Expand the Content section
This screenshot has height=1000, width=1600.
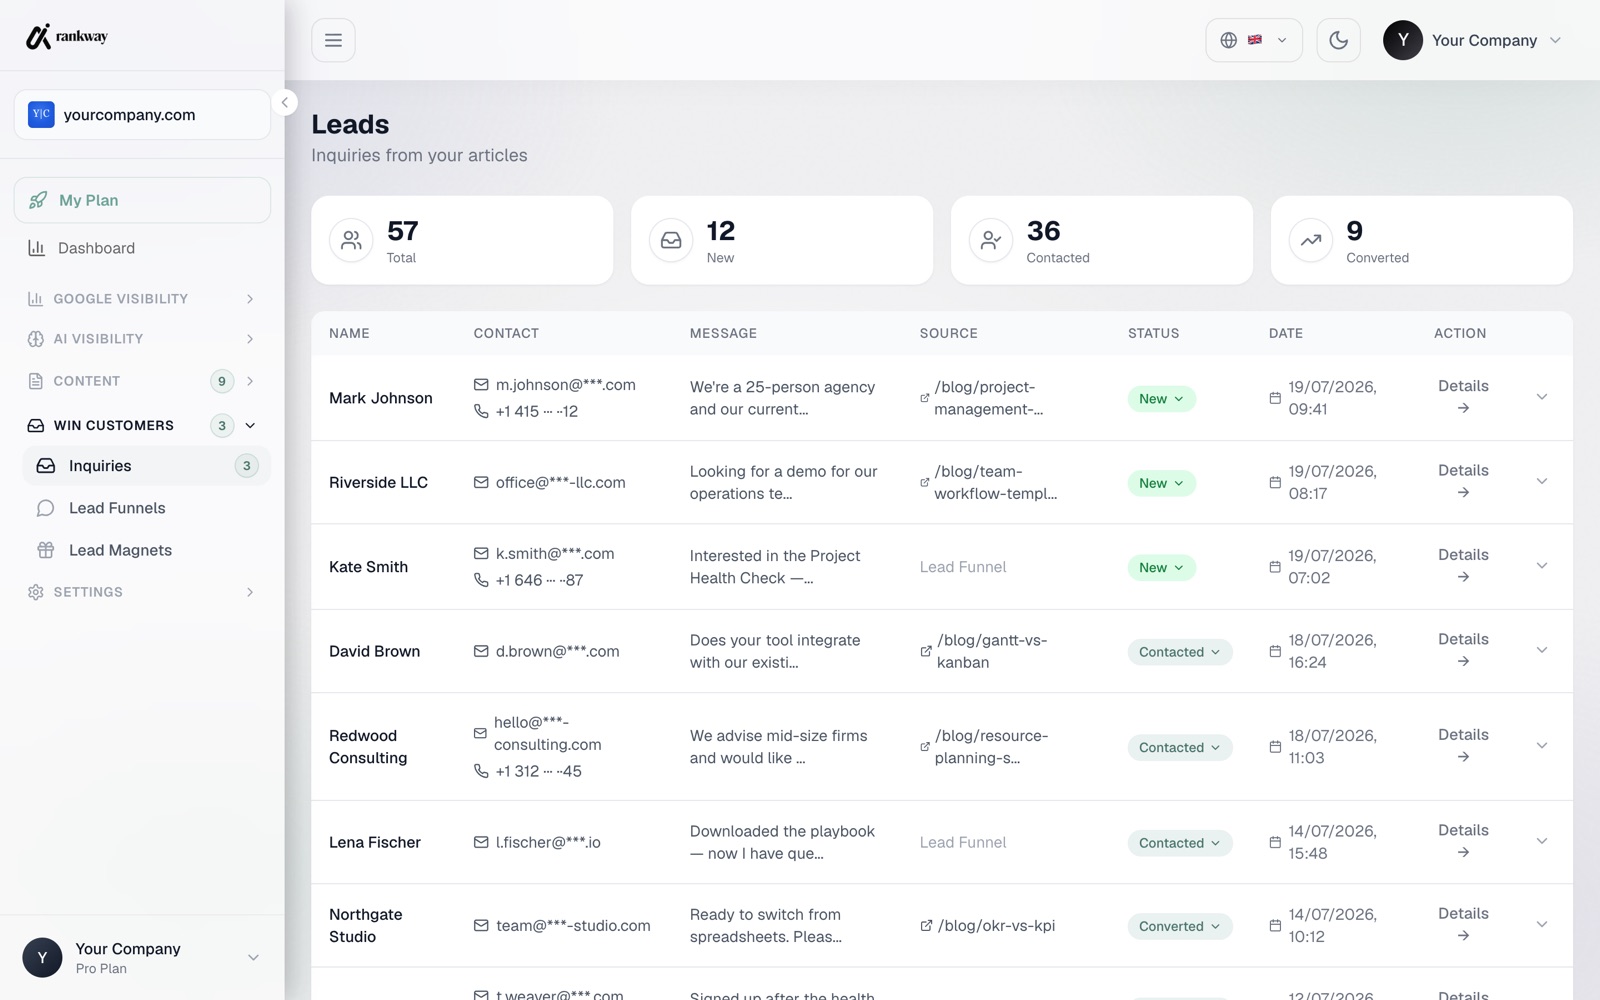click(x=142, y=381)
